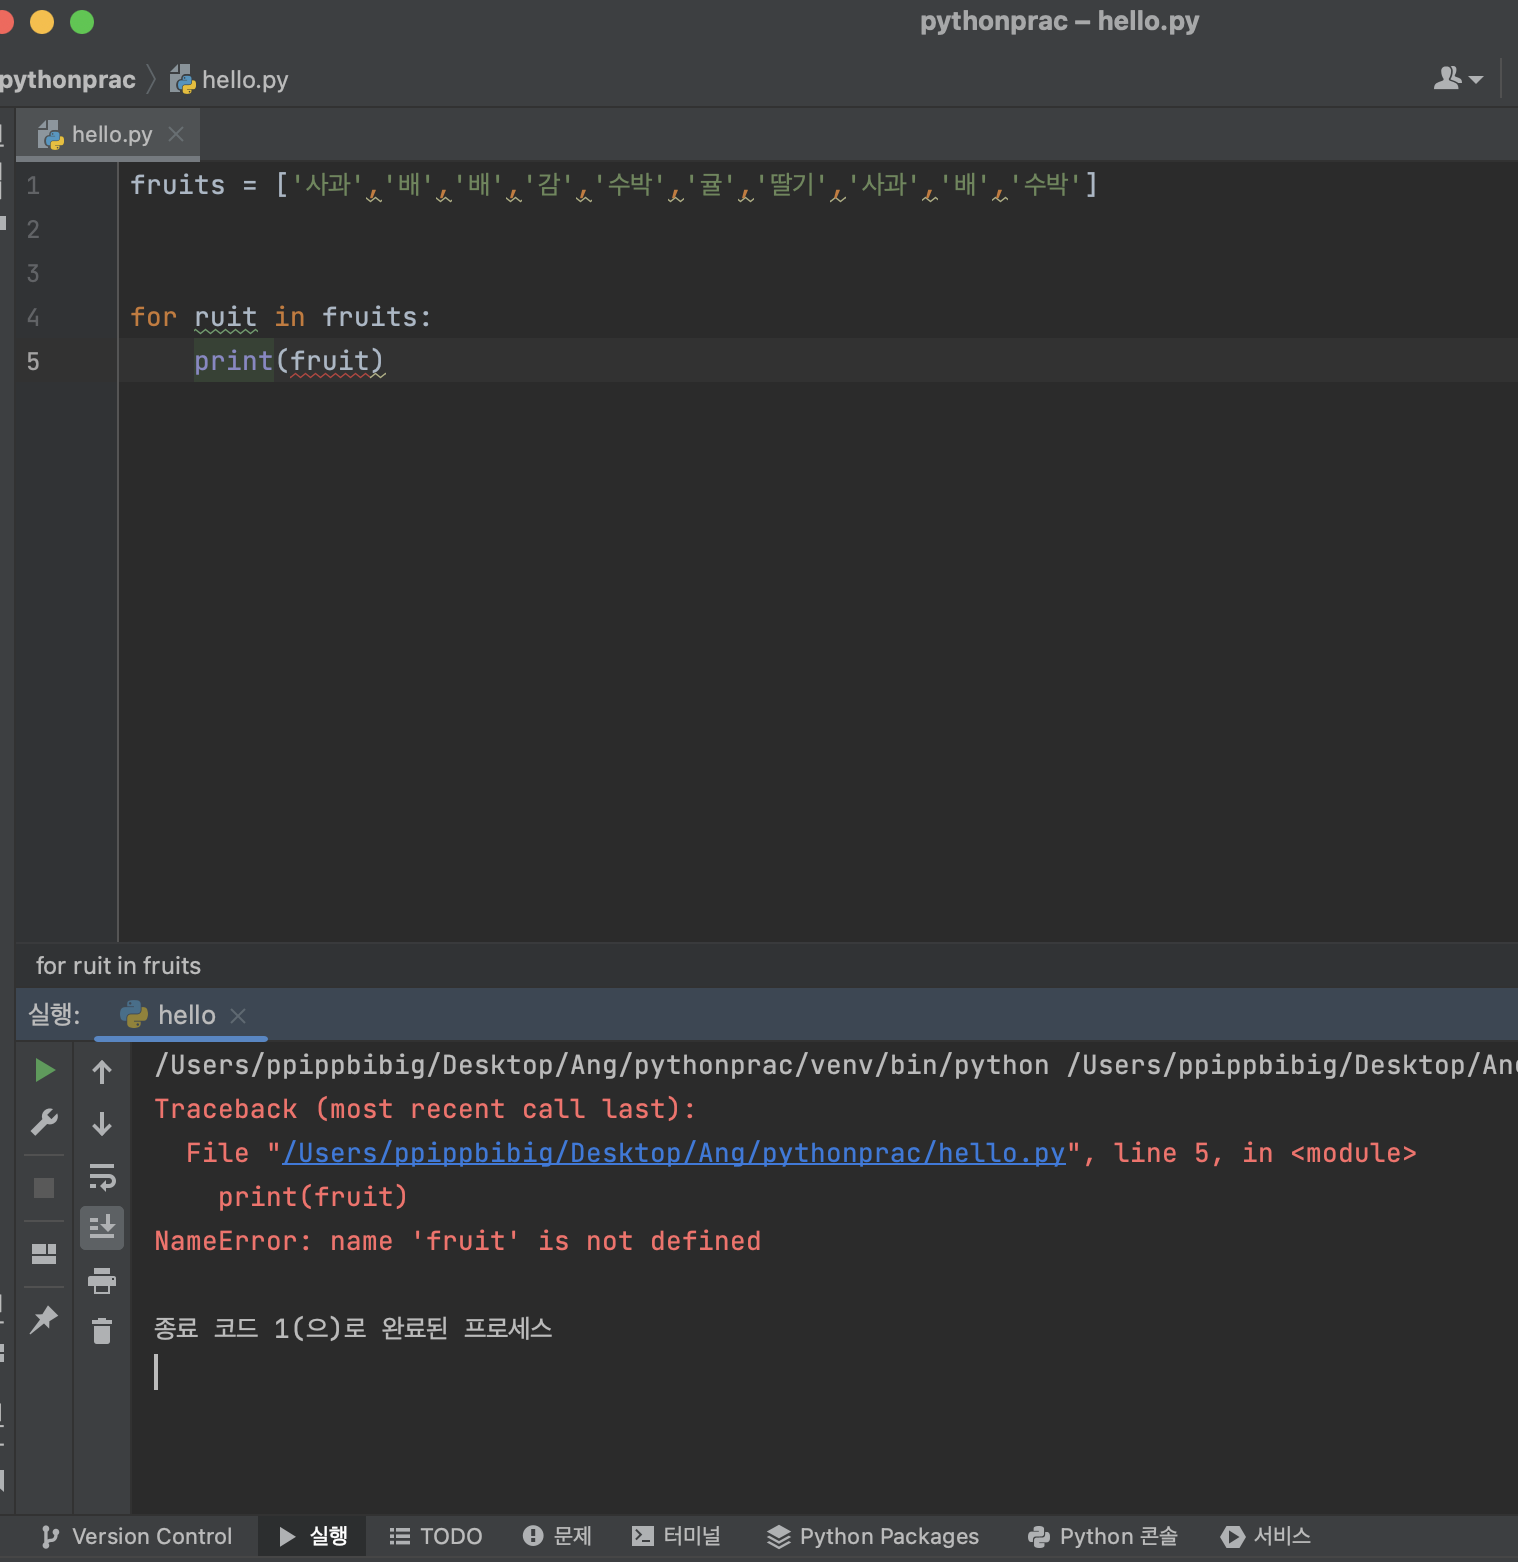Screen dimensions: 1518x1562
Task: Click the macOS yellow minimize window button
Action: click(x=42, y=22)
